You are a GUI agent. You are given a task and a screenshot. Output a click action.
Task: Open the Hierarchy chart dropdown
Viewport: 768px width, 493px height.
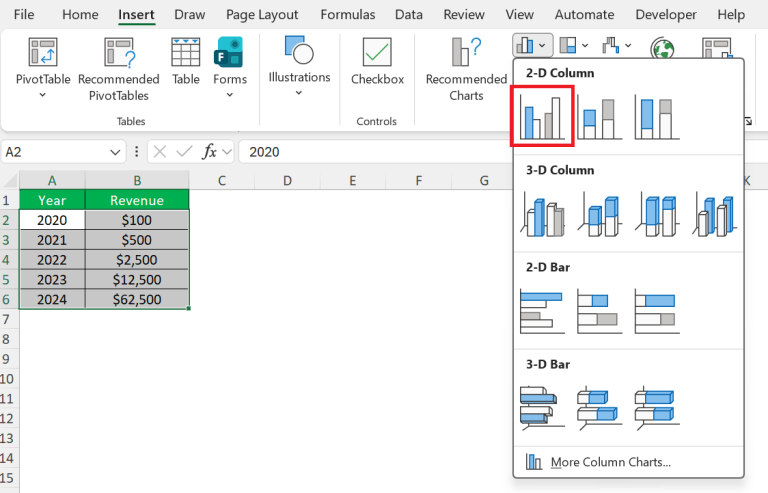point(574,46)
